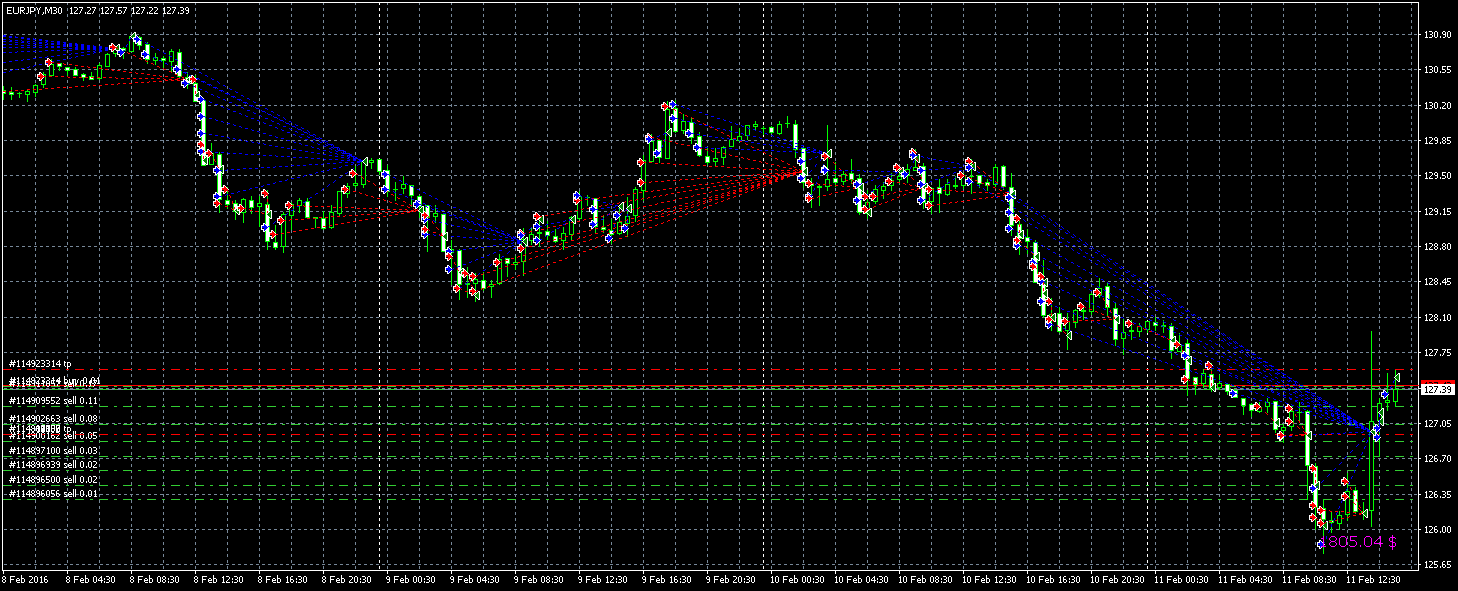Select order #114896500 sell 0.02

(53, 480)
